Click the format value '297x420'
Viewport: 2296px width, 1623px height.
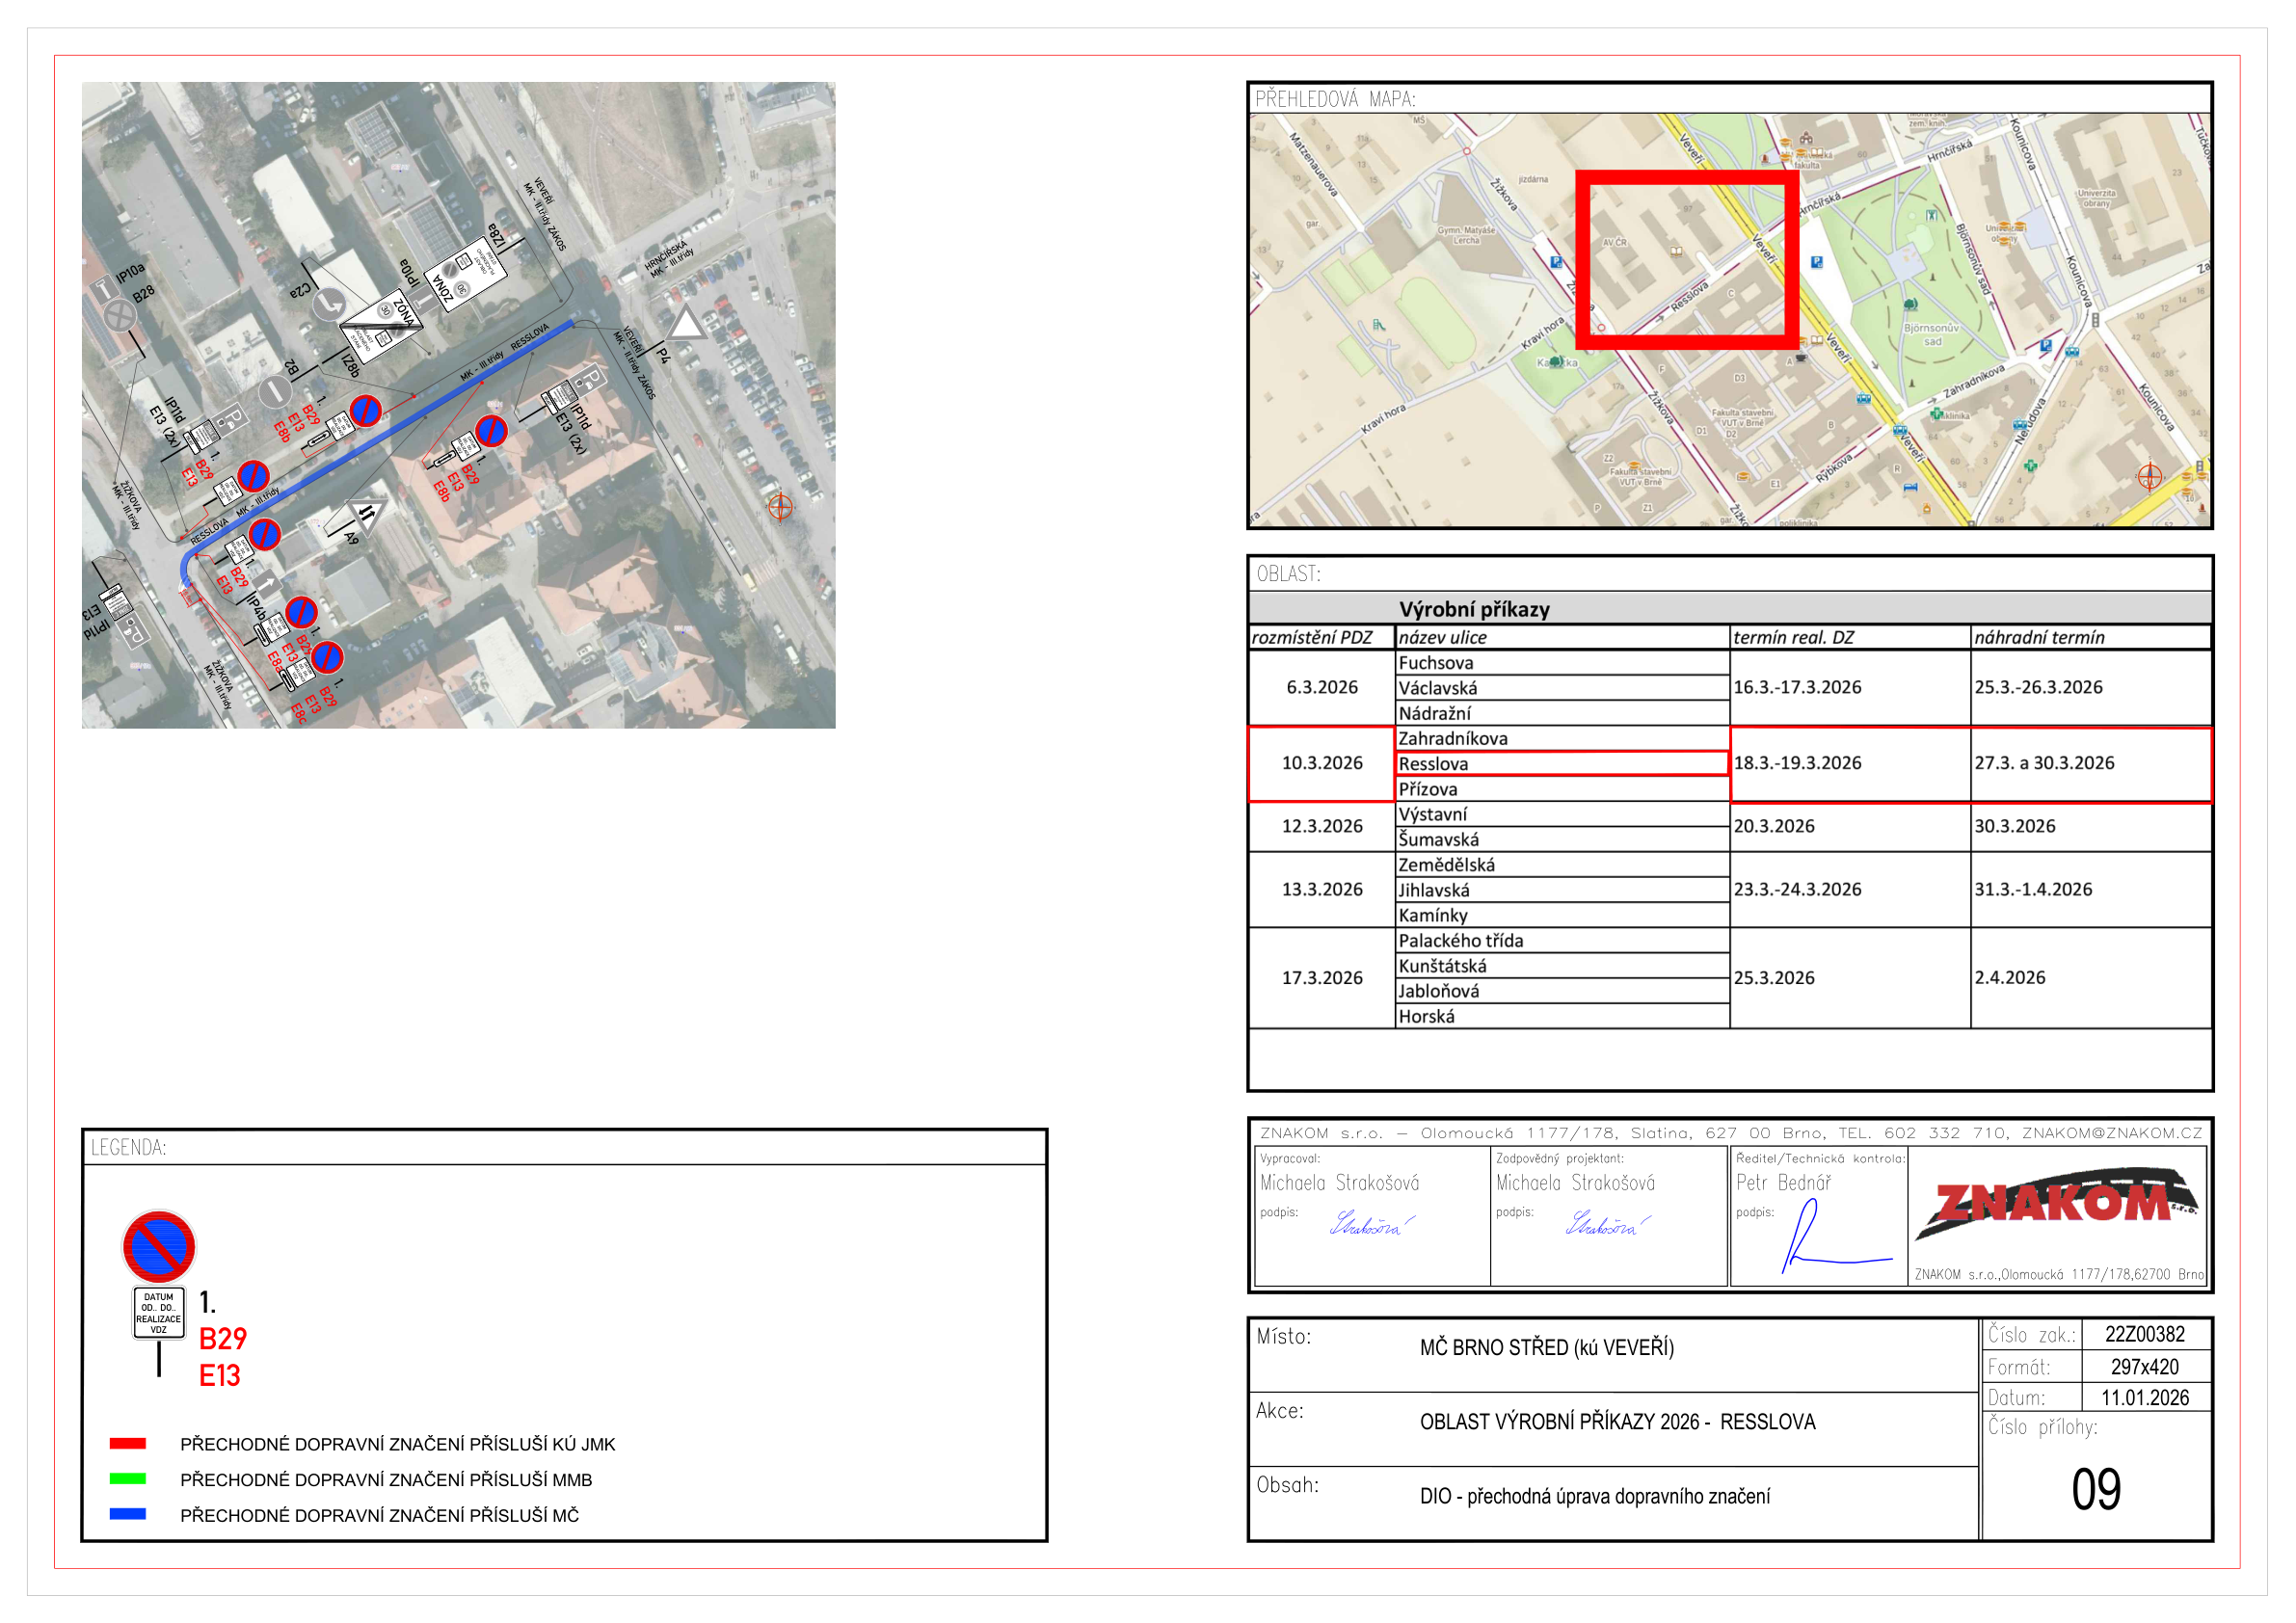click(x=2145, y=1366)
